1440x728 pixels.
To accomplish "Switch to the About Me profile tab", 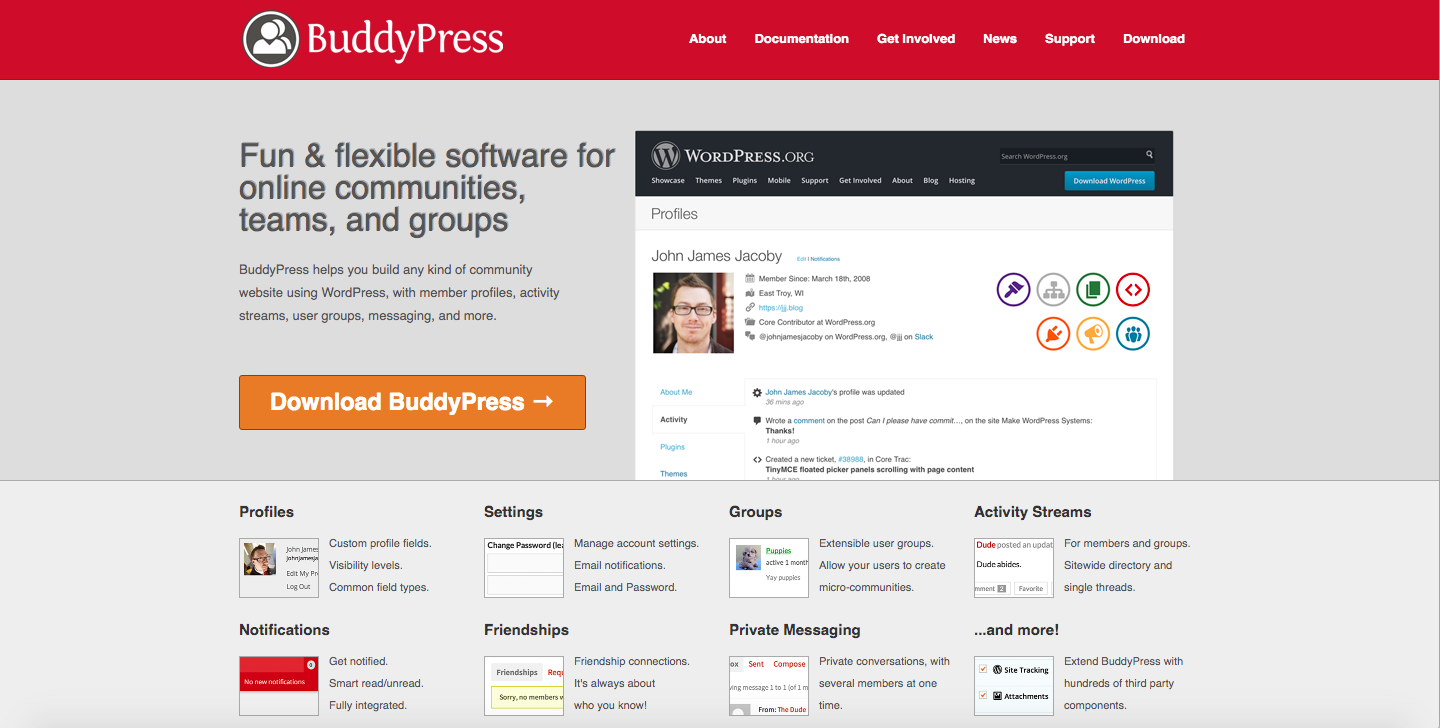I will pyautogui.click(x=676, y=392).
